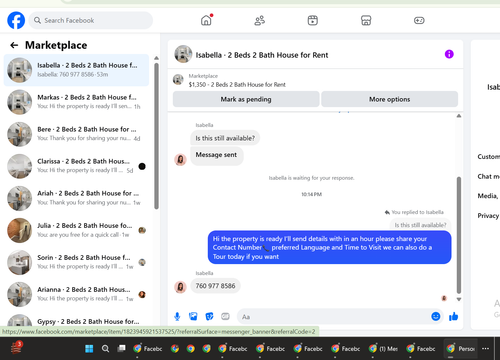Open the Marketplace storefront icon in top navigation
The width and height of the screenshot is (500, 360).
click(x=366, y=20)
